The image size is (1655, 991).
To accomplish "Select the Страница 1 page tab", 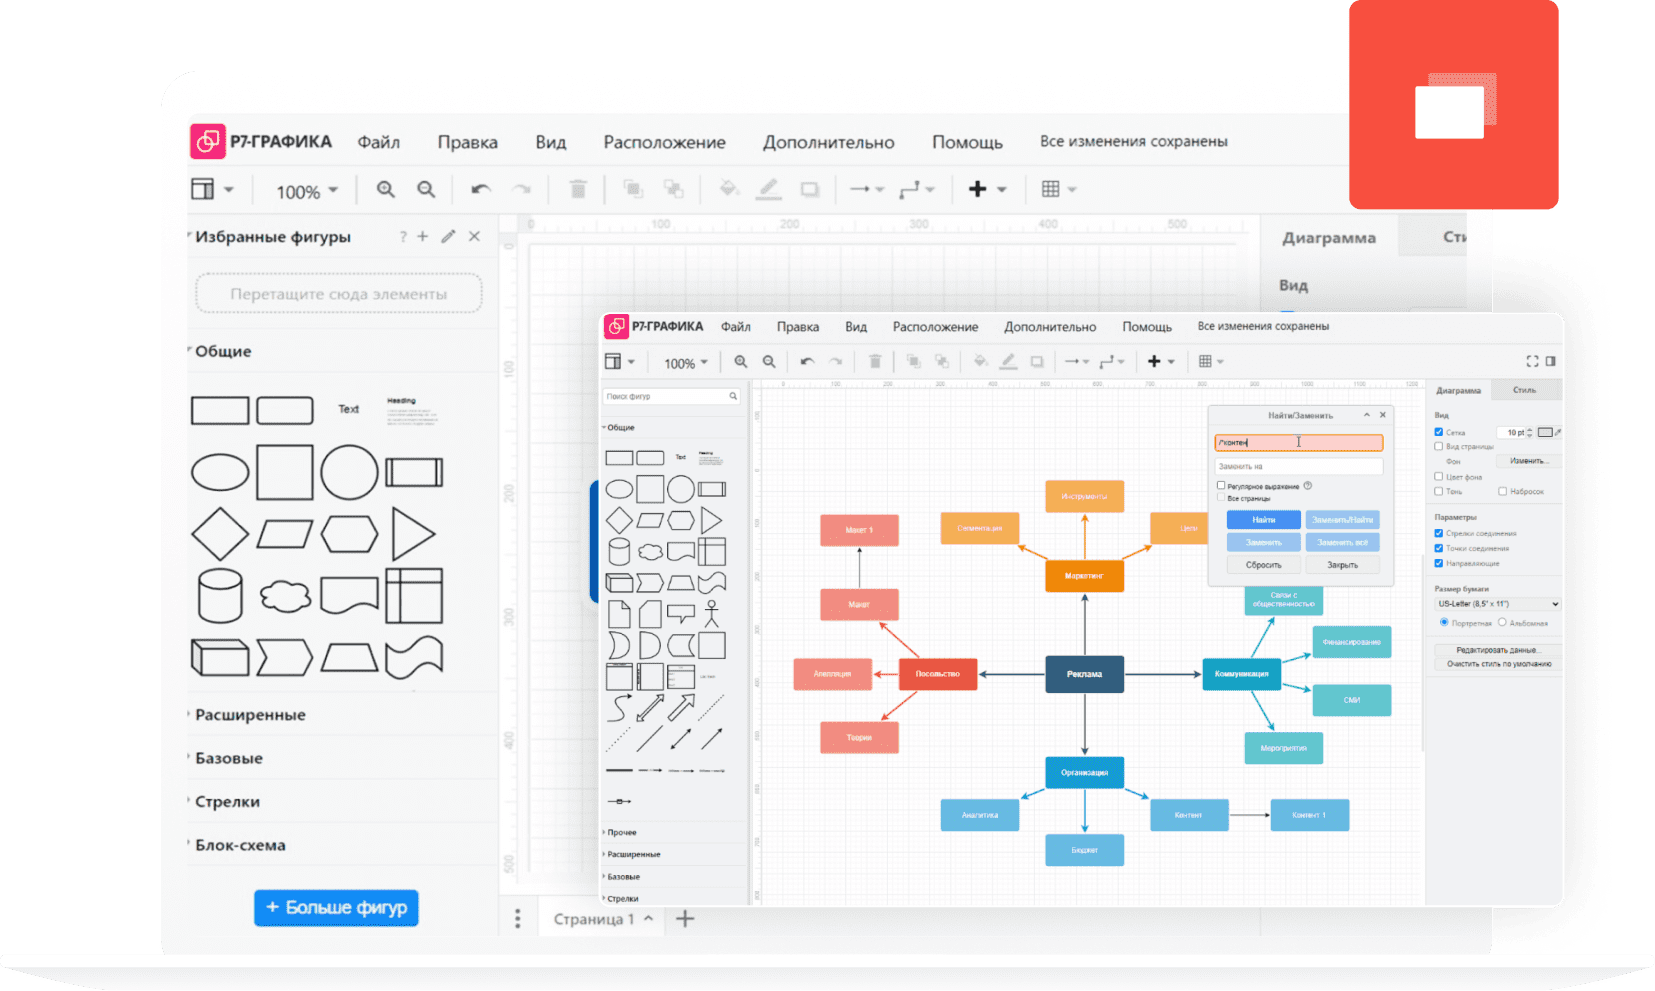I will [x=594, y=919].
